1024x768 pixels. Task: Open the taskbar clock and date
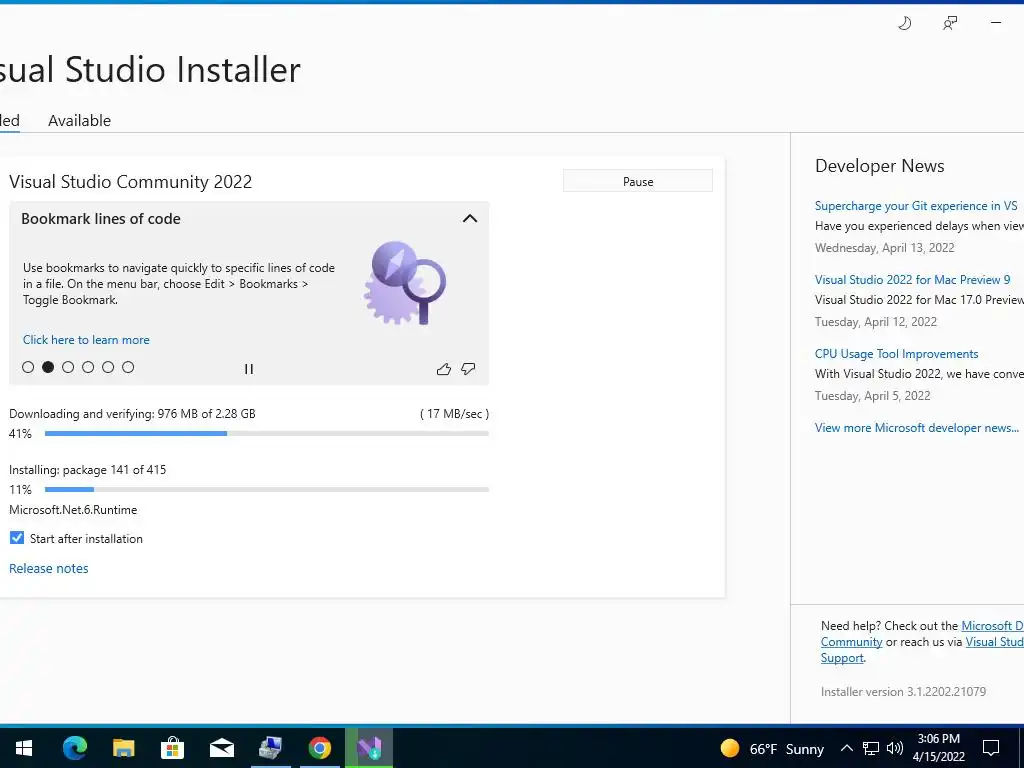[938, 748]
